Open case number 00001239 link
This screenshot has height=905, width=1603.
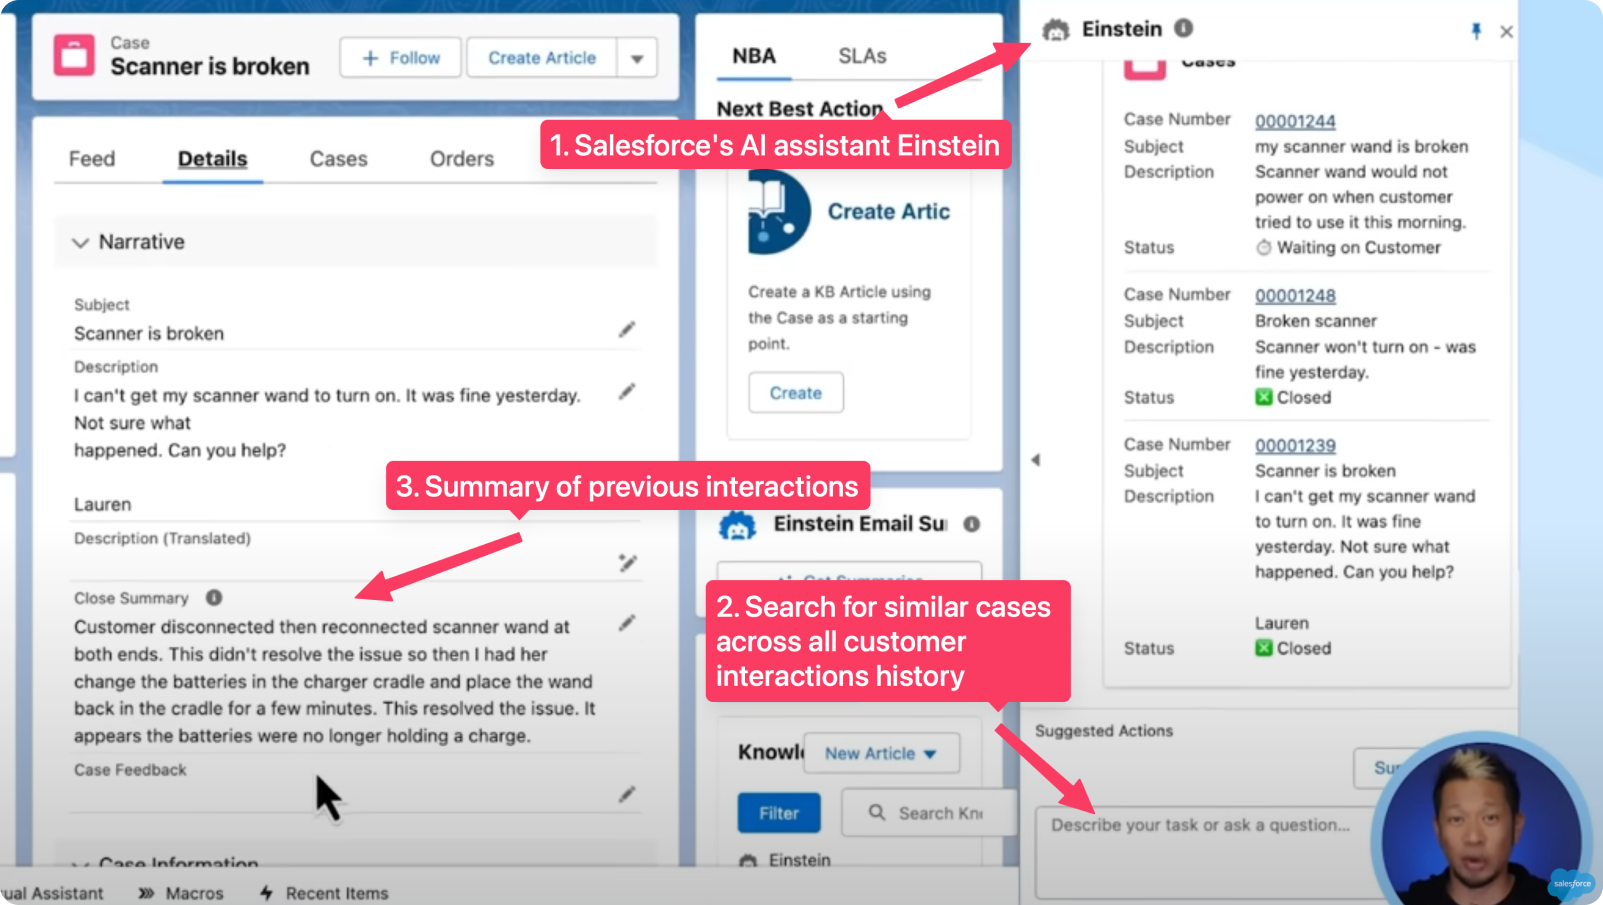click(1295, 446)
